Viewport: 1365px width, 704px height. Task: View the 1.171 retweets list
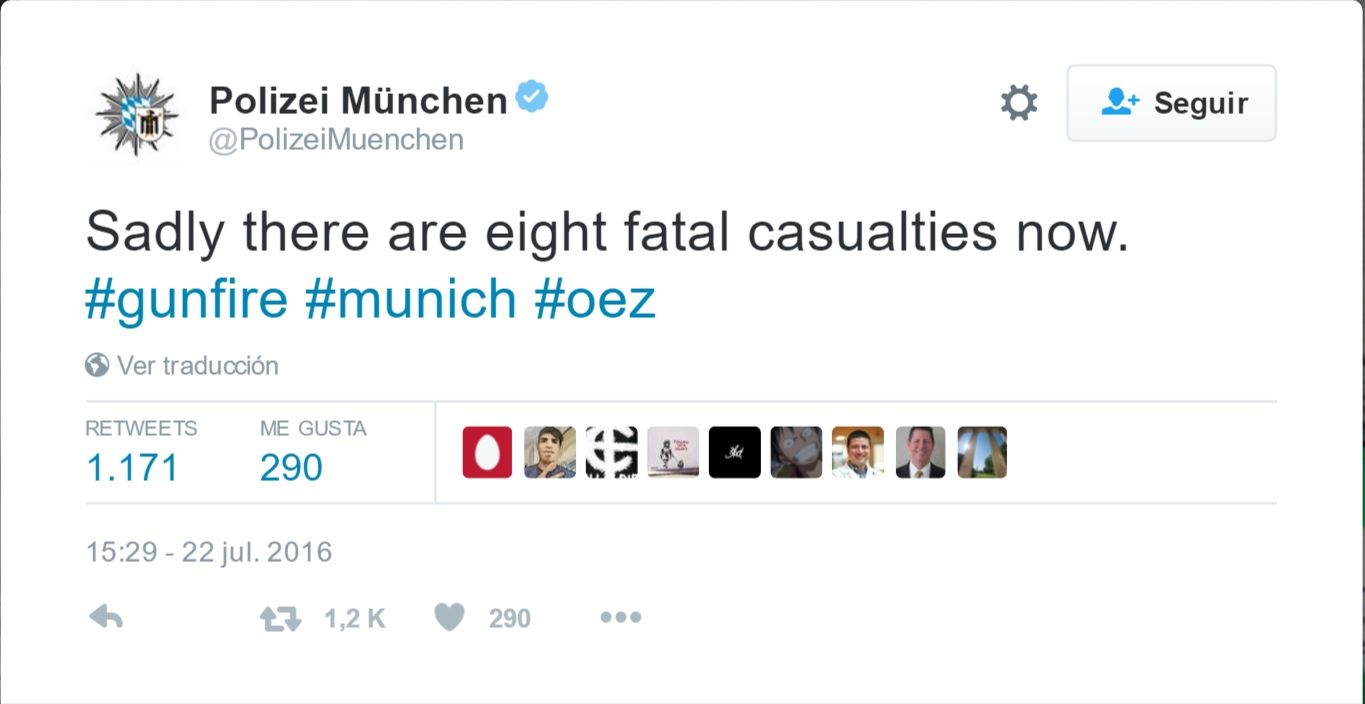(x=132, y=467)
